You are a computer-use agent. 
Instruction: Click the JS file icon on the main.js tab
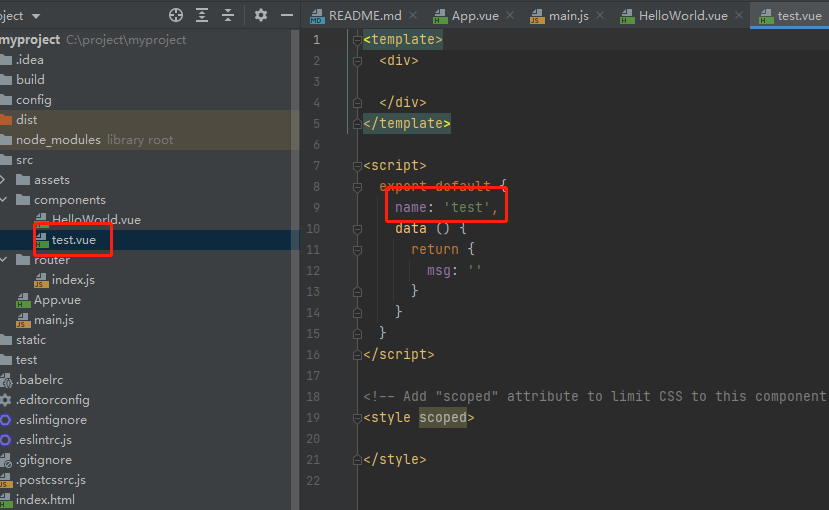pos(537,16)
